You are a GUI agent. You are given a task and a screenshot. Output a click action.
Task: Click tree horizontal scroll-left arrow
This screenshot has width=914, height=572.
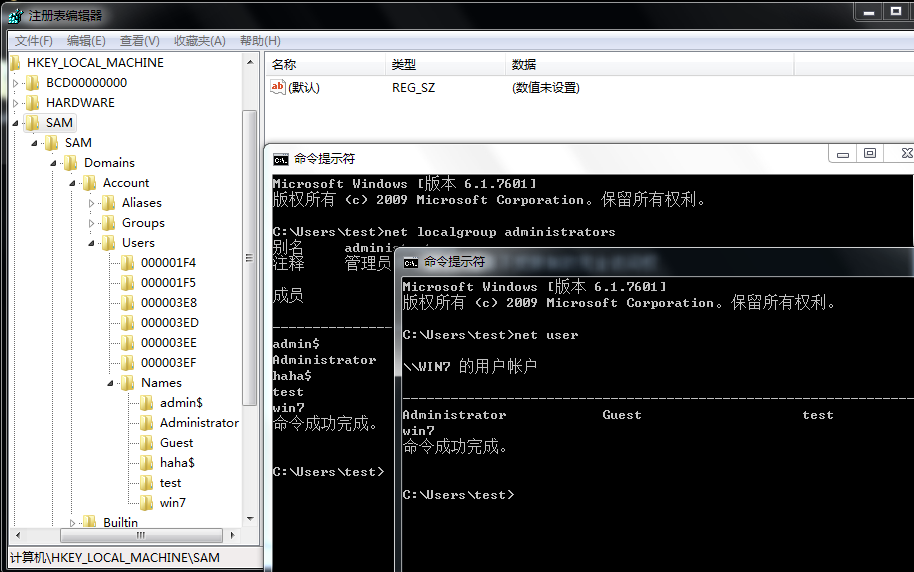click(x=18, y=535)
